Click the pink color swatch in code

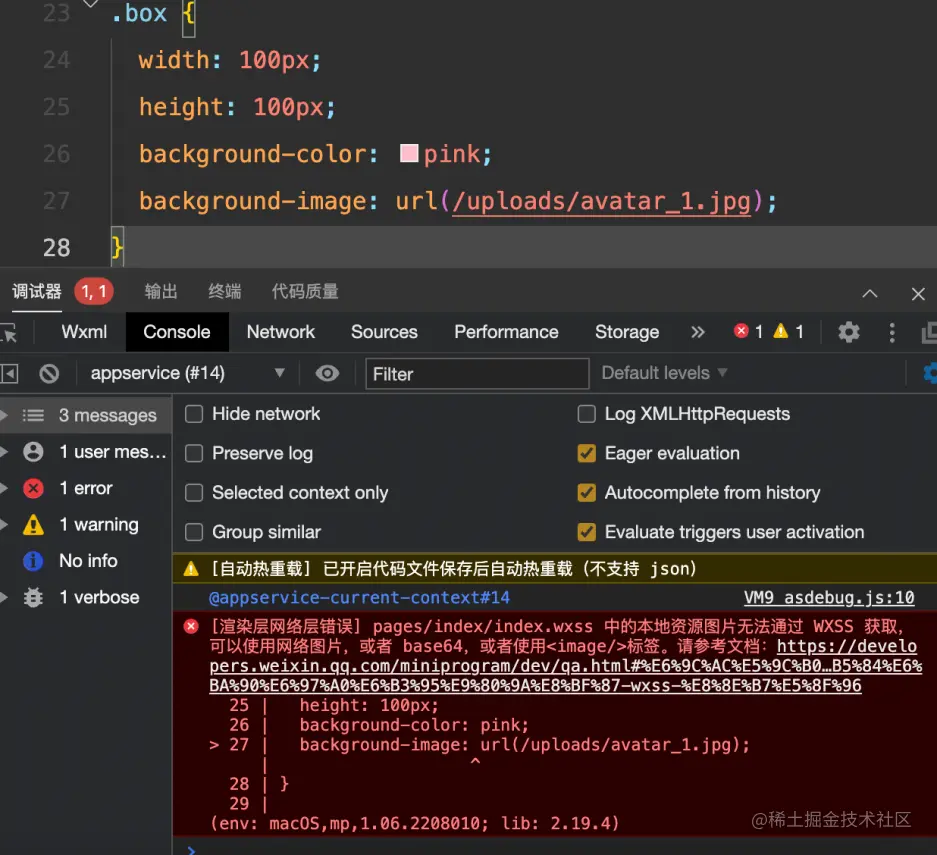tap(409, 154)
